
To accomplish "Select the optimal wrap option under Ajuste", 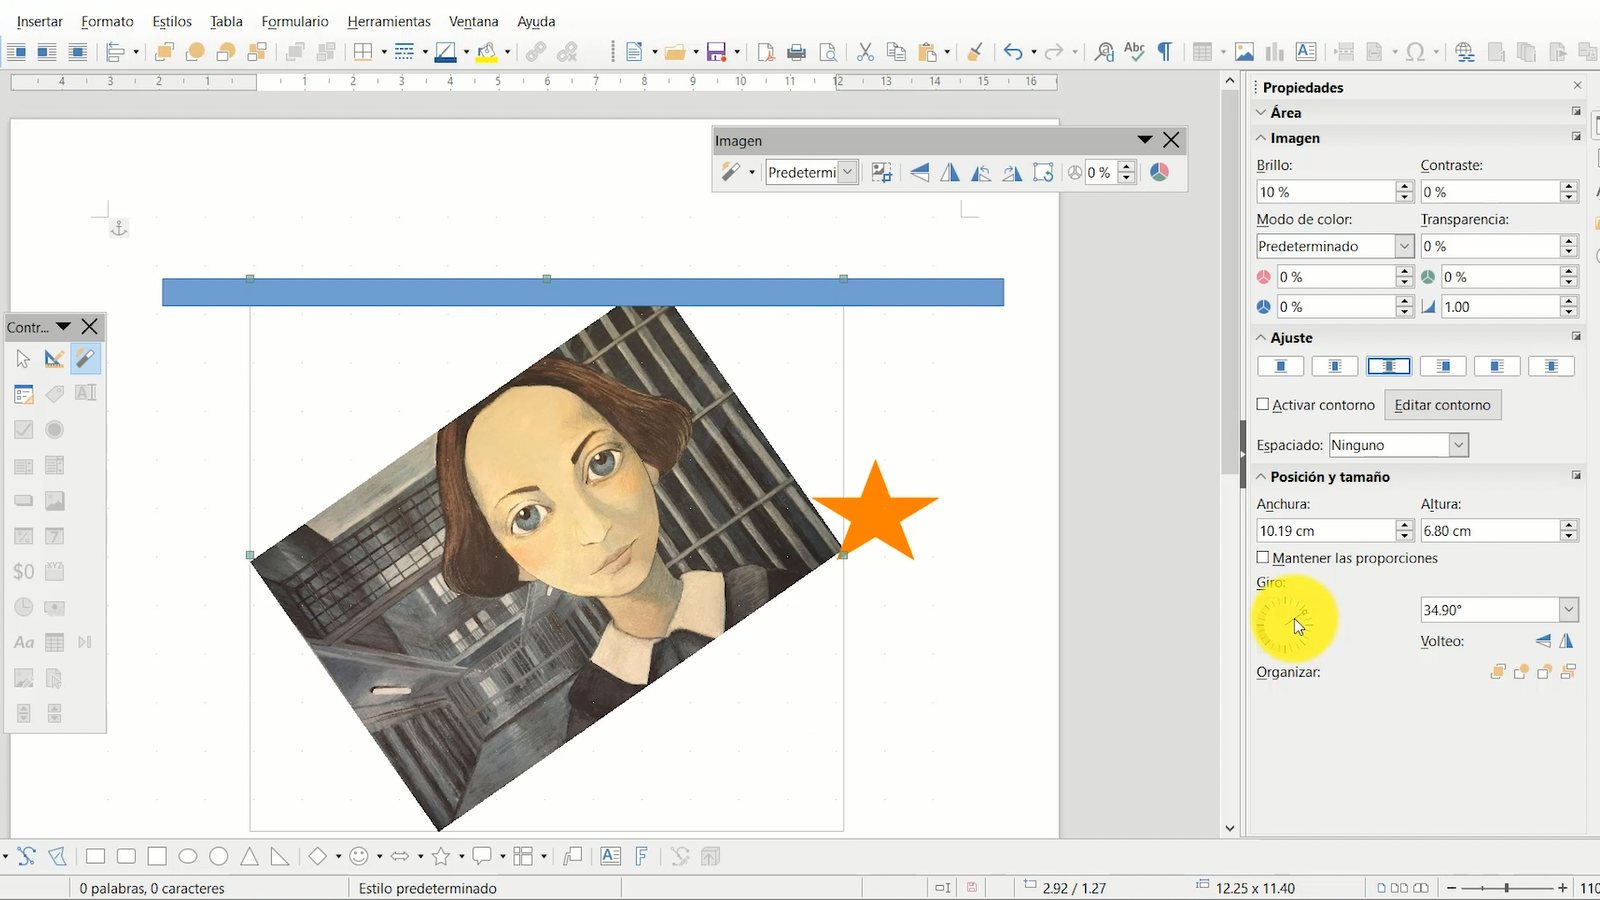I will (1389, 366).
